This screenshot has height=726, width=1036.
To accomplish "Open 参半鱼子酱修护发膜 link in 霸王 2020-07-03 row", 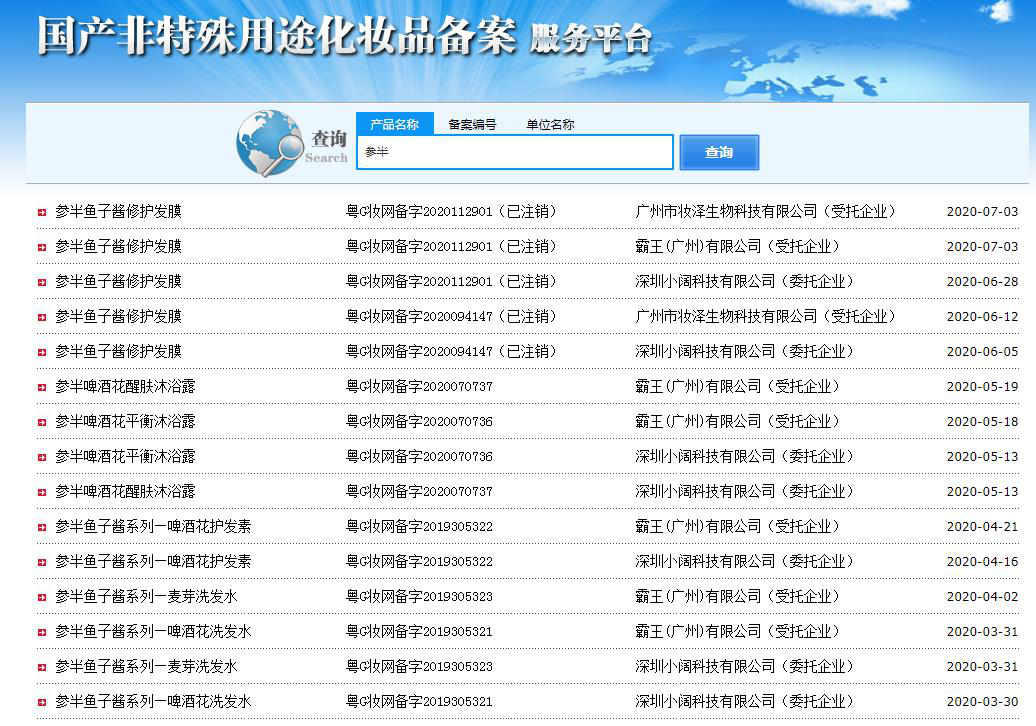I will (118, 246).
